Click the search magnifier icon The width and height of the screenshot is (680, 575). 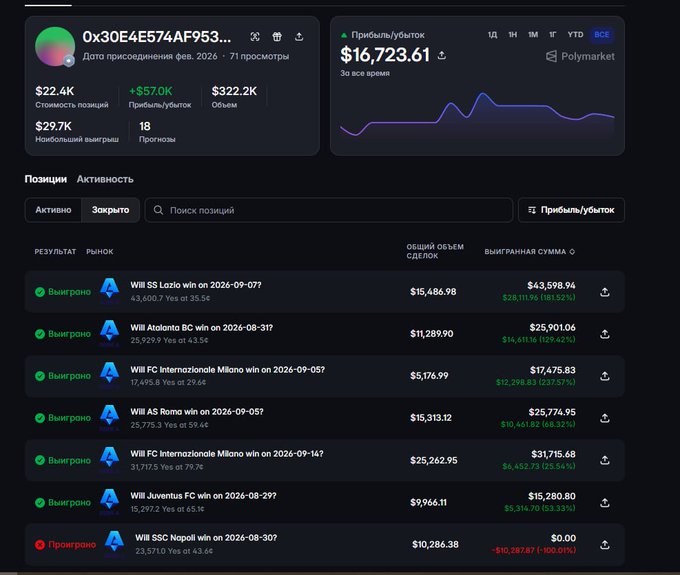coord(158,210)
